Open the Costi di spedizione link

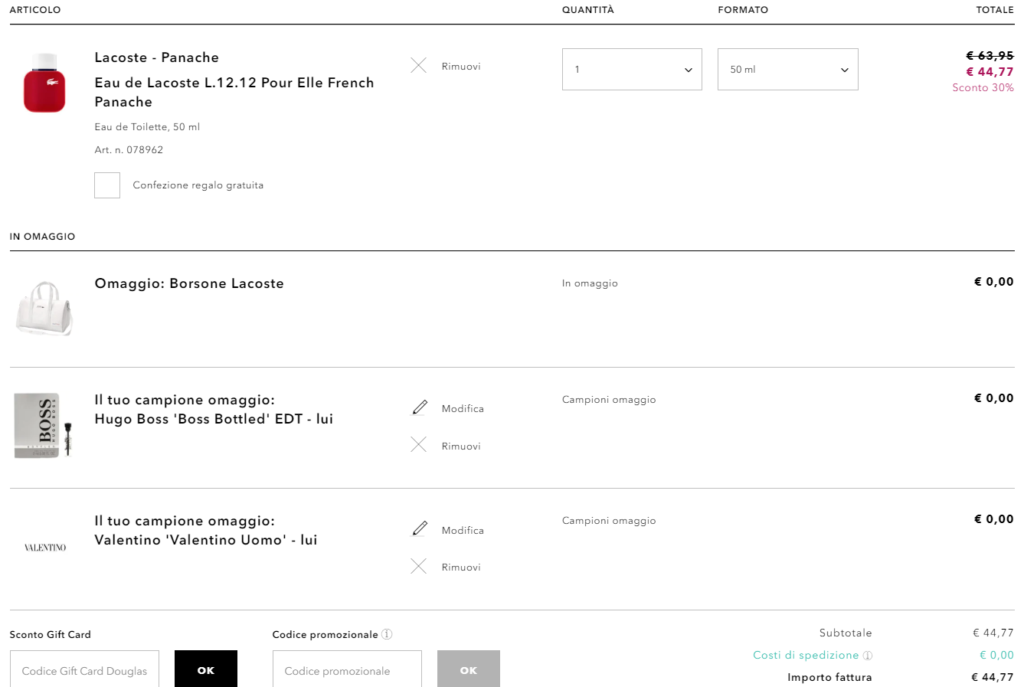tap(805, 655)
